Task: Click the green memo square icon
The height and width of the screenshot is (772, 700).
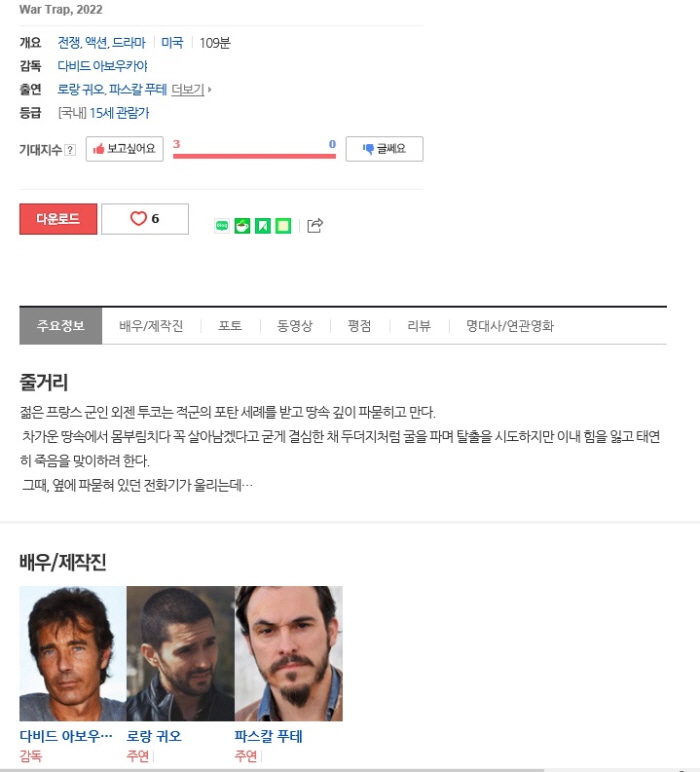Action: pyautogui.click(x=283, y=226)
